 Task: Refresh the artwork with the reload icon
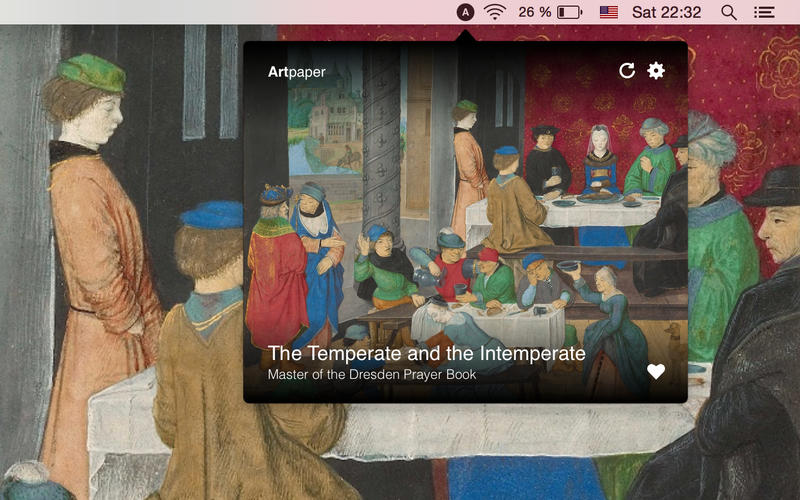627,70
